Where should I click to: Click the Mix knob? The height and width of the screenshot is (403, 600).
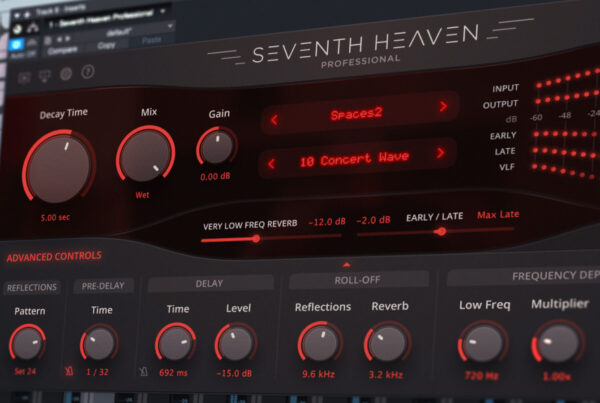(x=145, y=155)
